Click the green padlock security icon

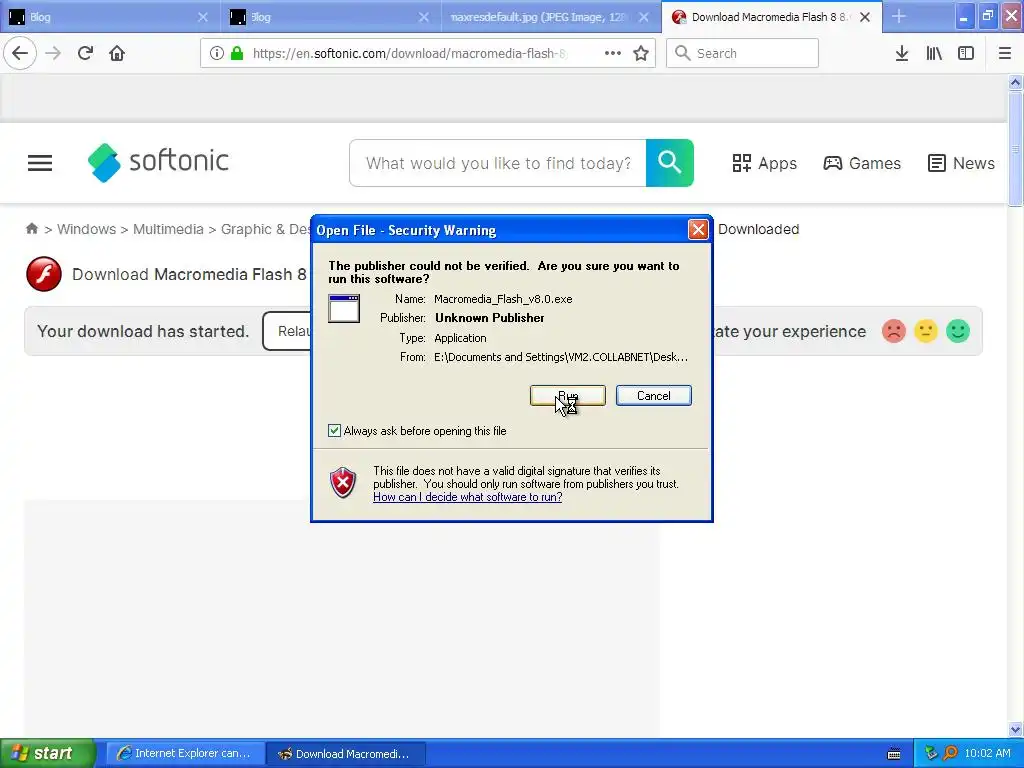click(237, 53)
